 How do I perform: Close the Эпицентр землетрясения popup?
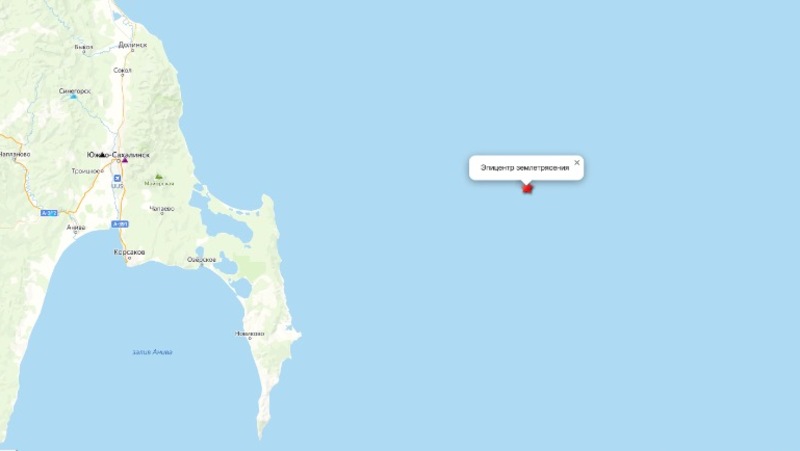click(577, 163)
